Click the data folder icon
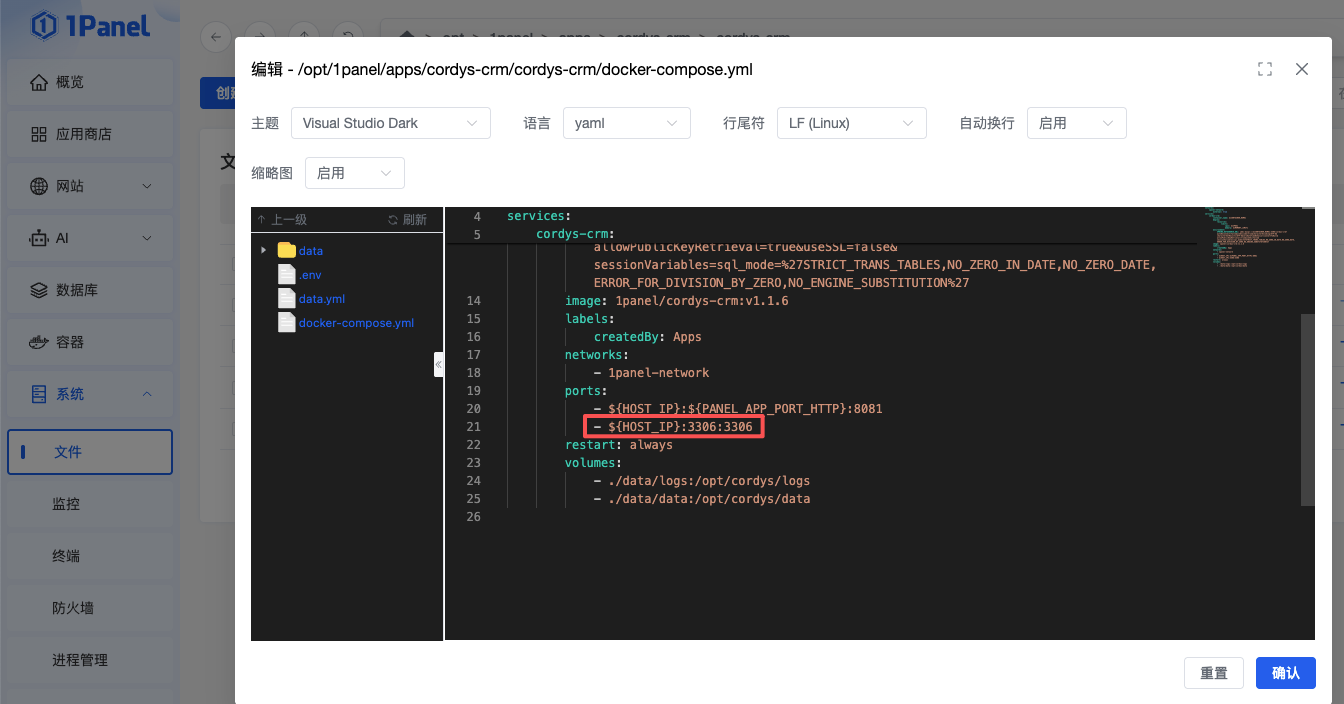The height and width of the screenshot is (704, 1344). point(286,250)
